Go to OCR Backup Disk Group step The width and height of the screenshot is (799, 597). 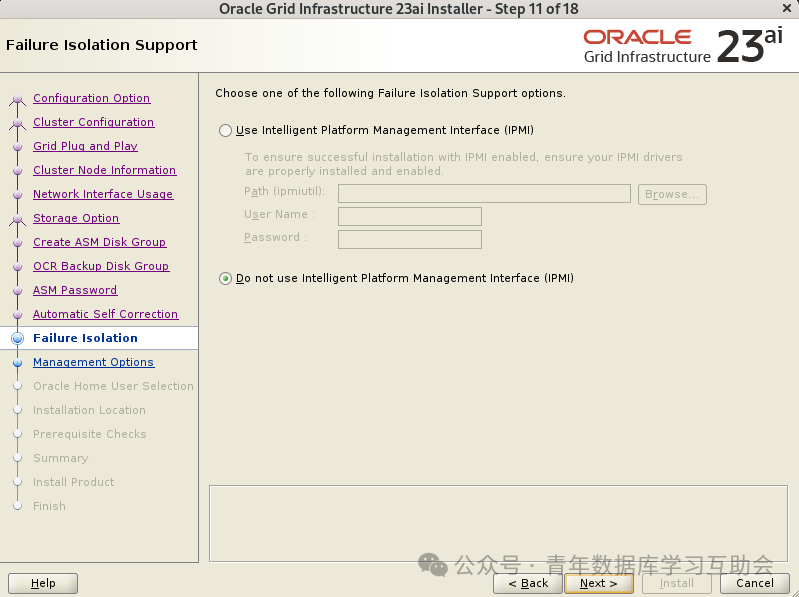point(101,265)
